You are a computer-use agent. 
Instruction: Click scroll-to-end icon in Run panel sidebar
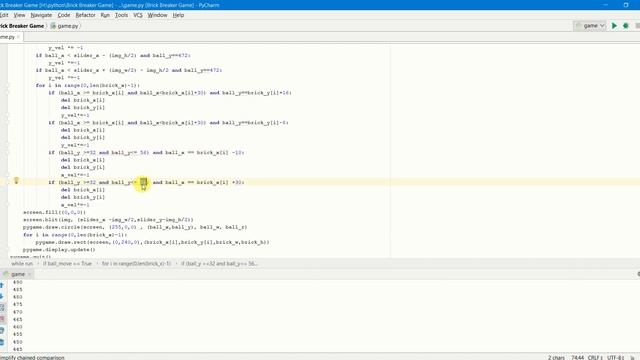[x=2, y=319]
